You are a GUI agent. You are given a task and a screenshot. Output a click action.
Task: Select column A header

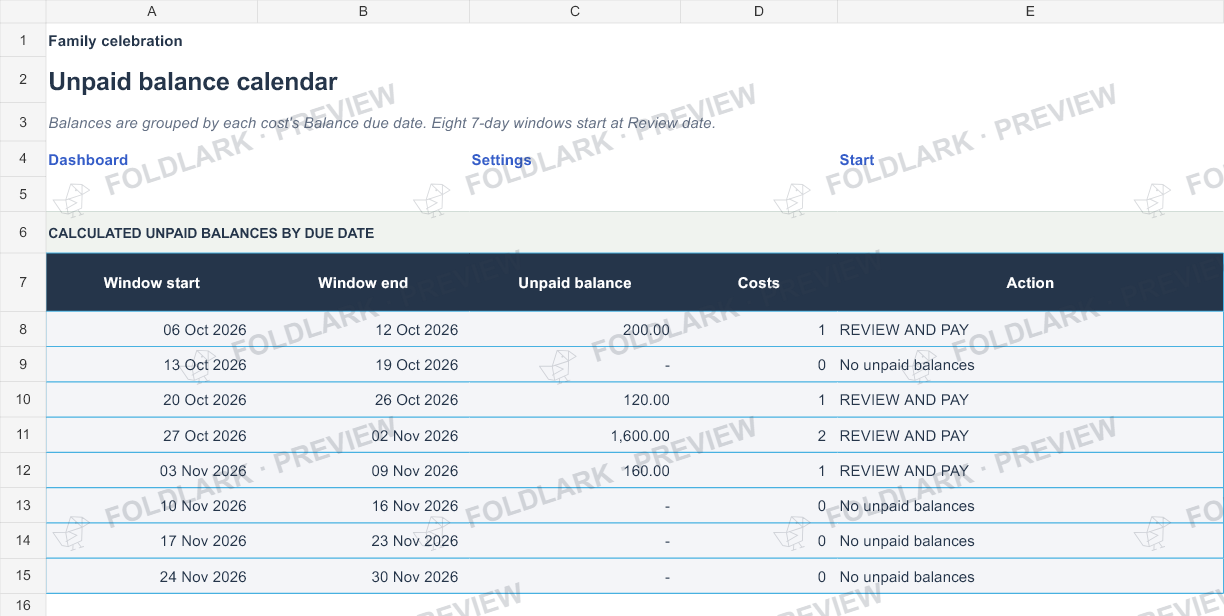pyautogui.click(x=152, y=11)
